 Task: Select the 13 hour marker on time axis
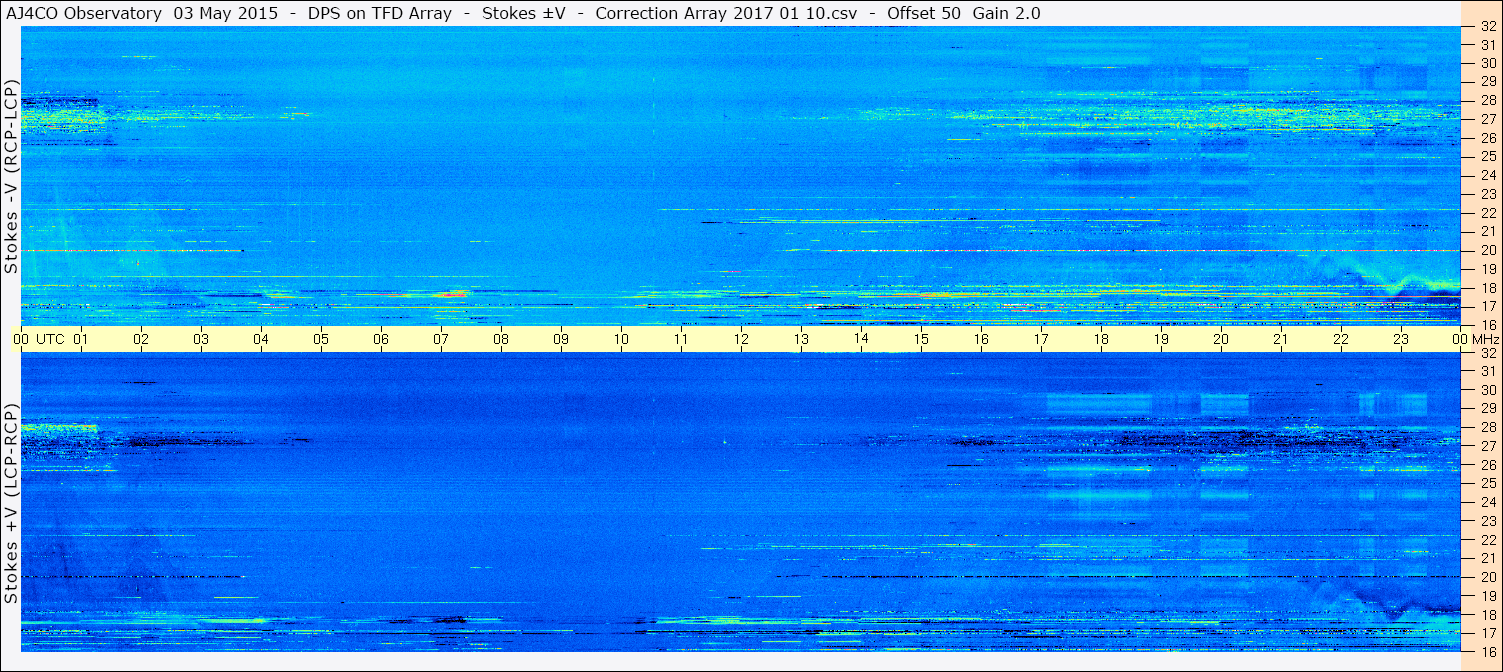click(801, 339)
